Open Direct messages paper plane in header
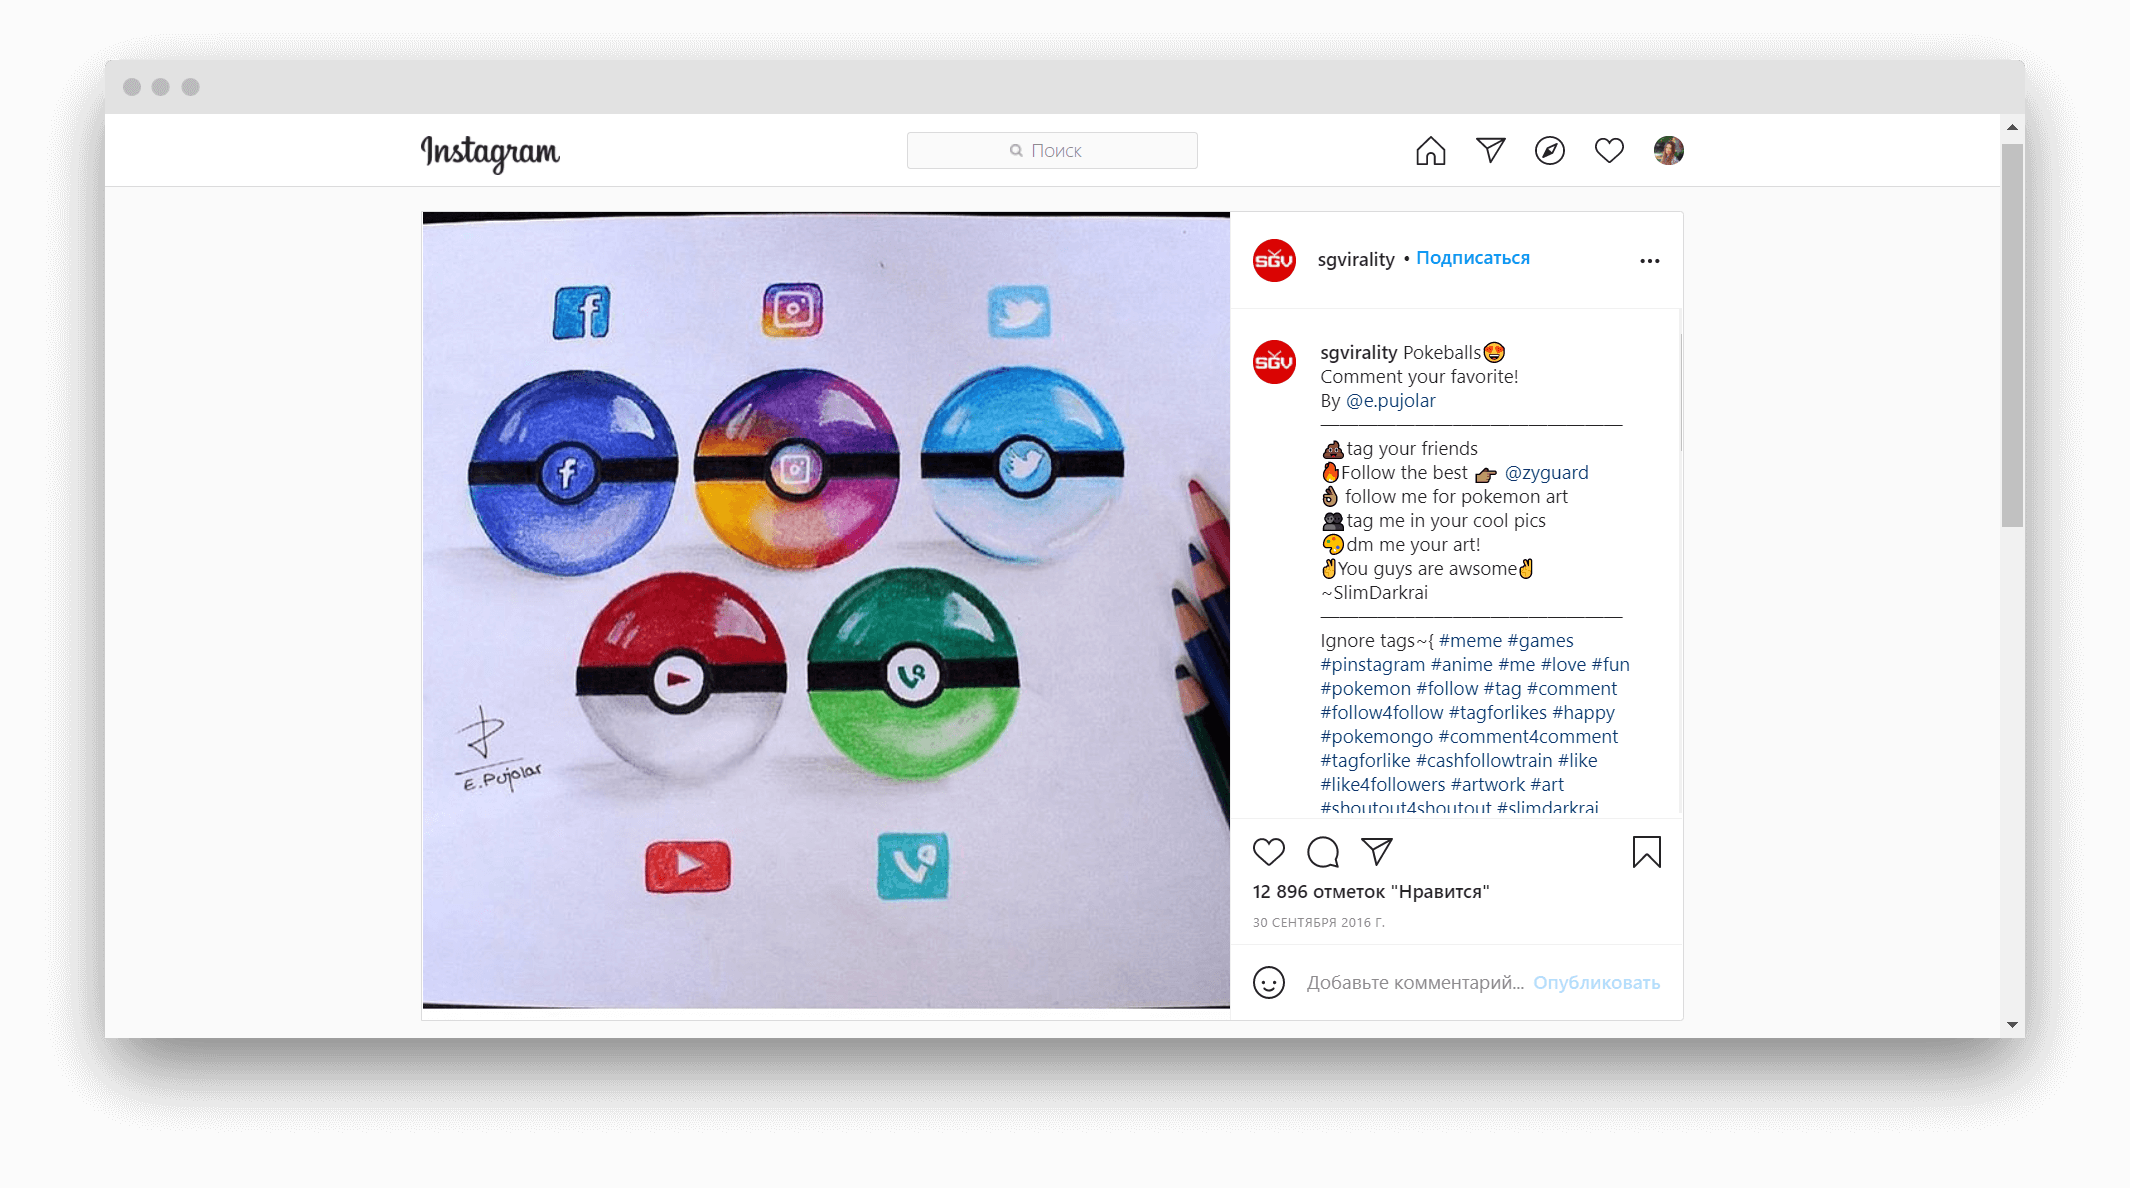 (1490, 150)
